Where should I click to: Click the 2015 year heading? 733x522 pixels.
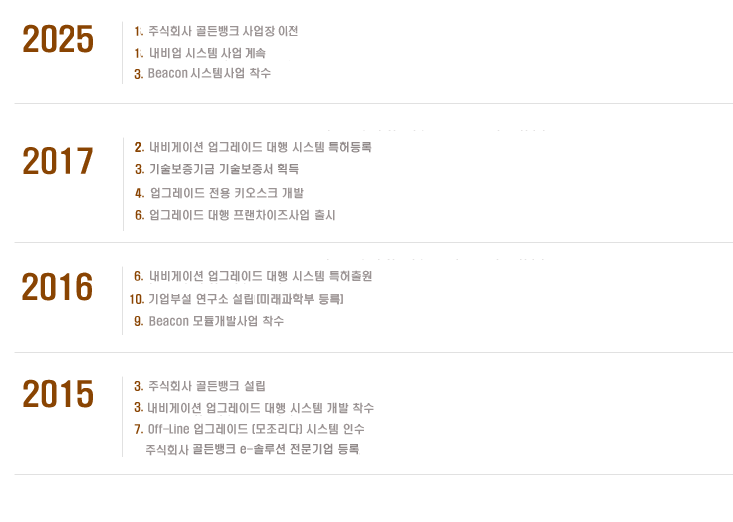coord(58,393)
